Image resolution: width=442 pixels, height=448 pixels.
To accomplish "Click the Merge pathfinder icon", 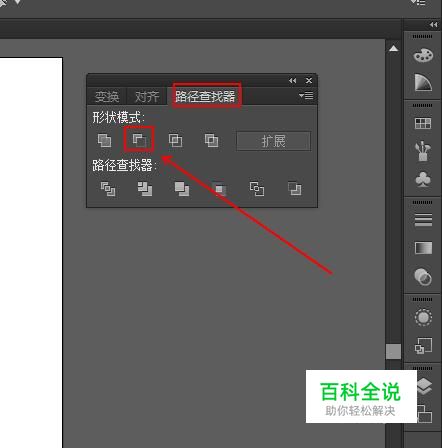I will [x=182, y=189].
